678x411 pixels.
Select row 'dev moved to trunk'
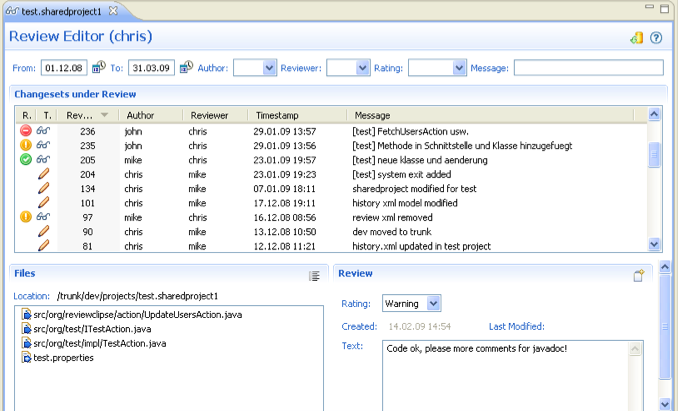tap(332, 231)
